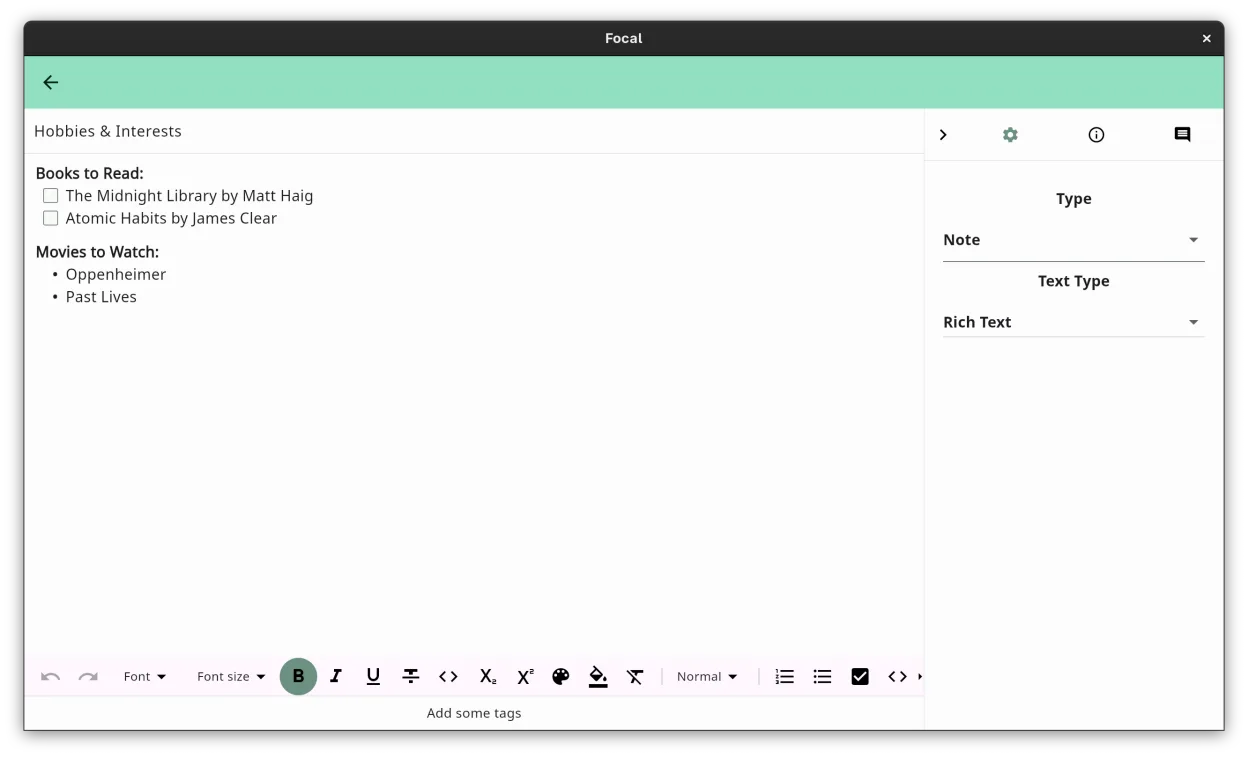Toggle underline formatting

[x=373, y=677]
